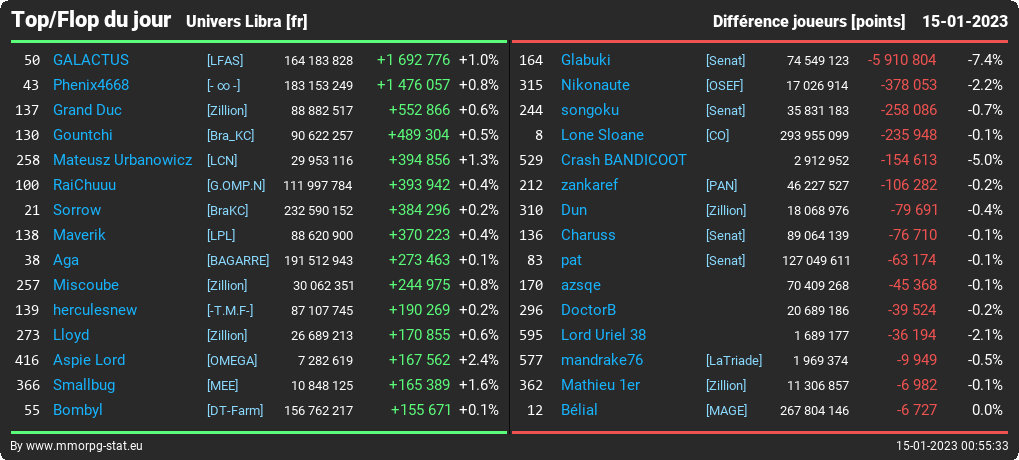Select Différence joueurs [points] heading
The width and height of the screenshot is (1019, 460).
click(808, 21)
